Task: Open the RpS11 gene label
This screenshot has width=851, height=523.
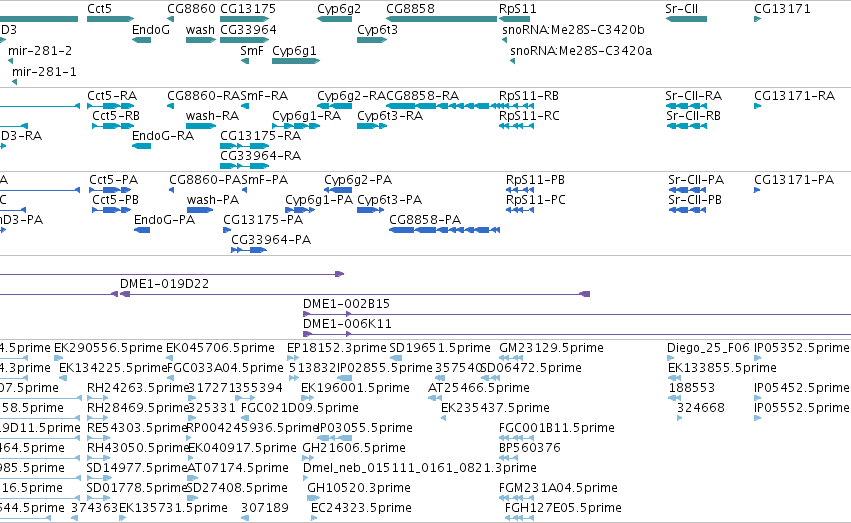Action: pyautogui.click(x=518, y=9)
